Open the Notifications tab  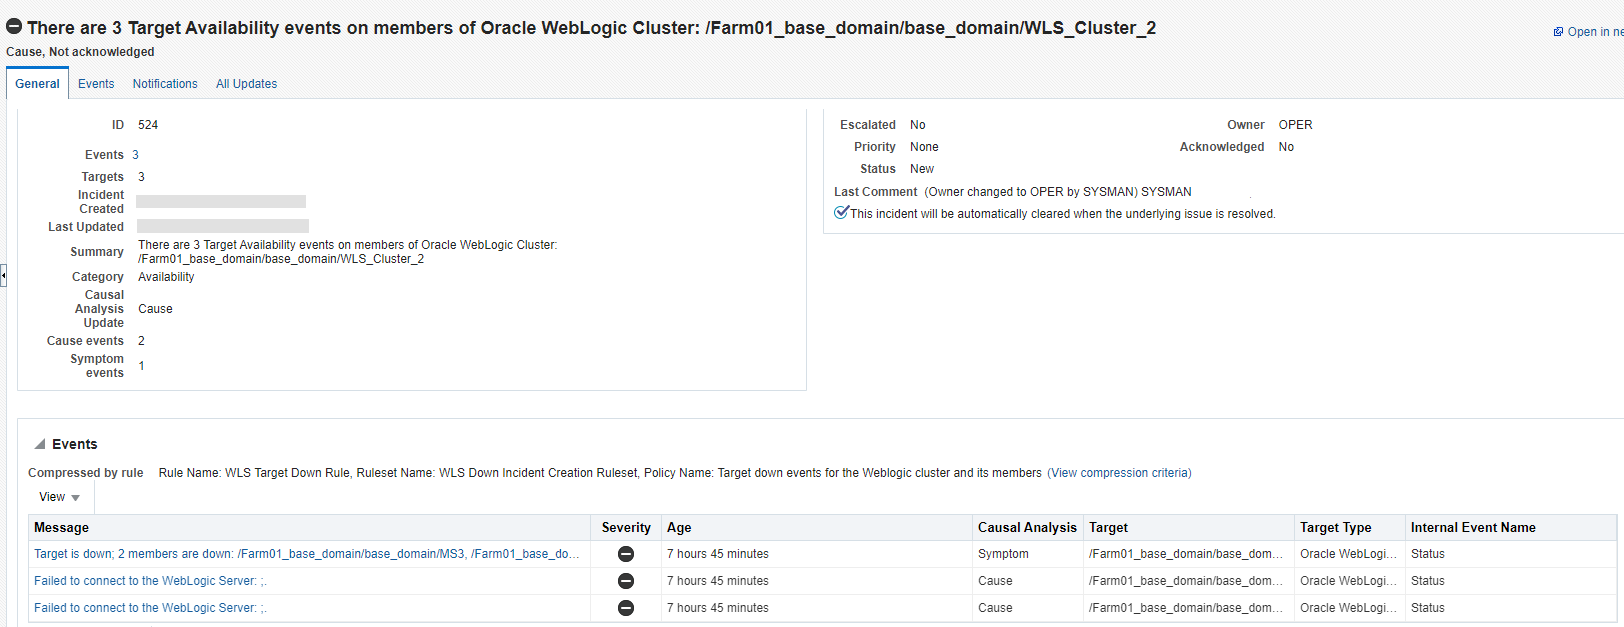(x=165, y=84)
